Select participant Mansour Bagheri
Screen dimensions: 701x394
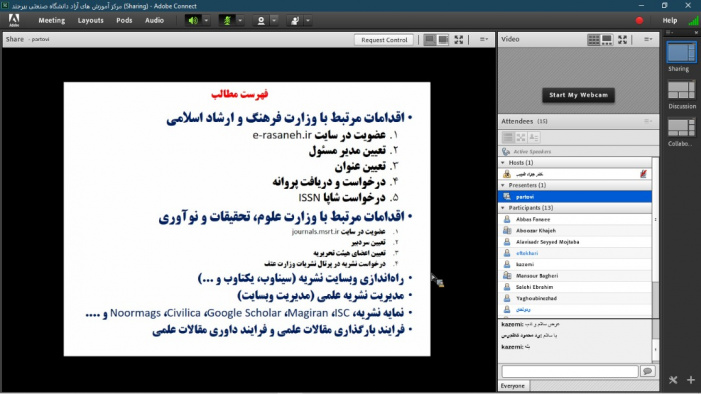575,276
